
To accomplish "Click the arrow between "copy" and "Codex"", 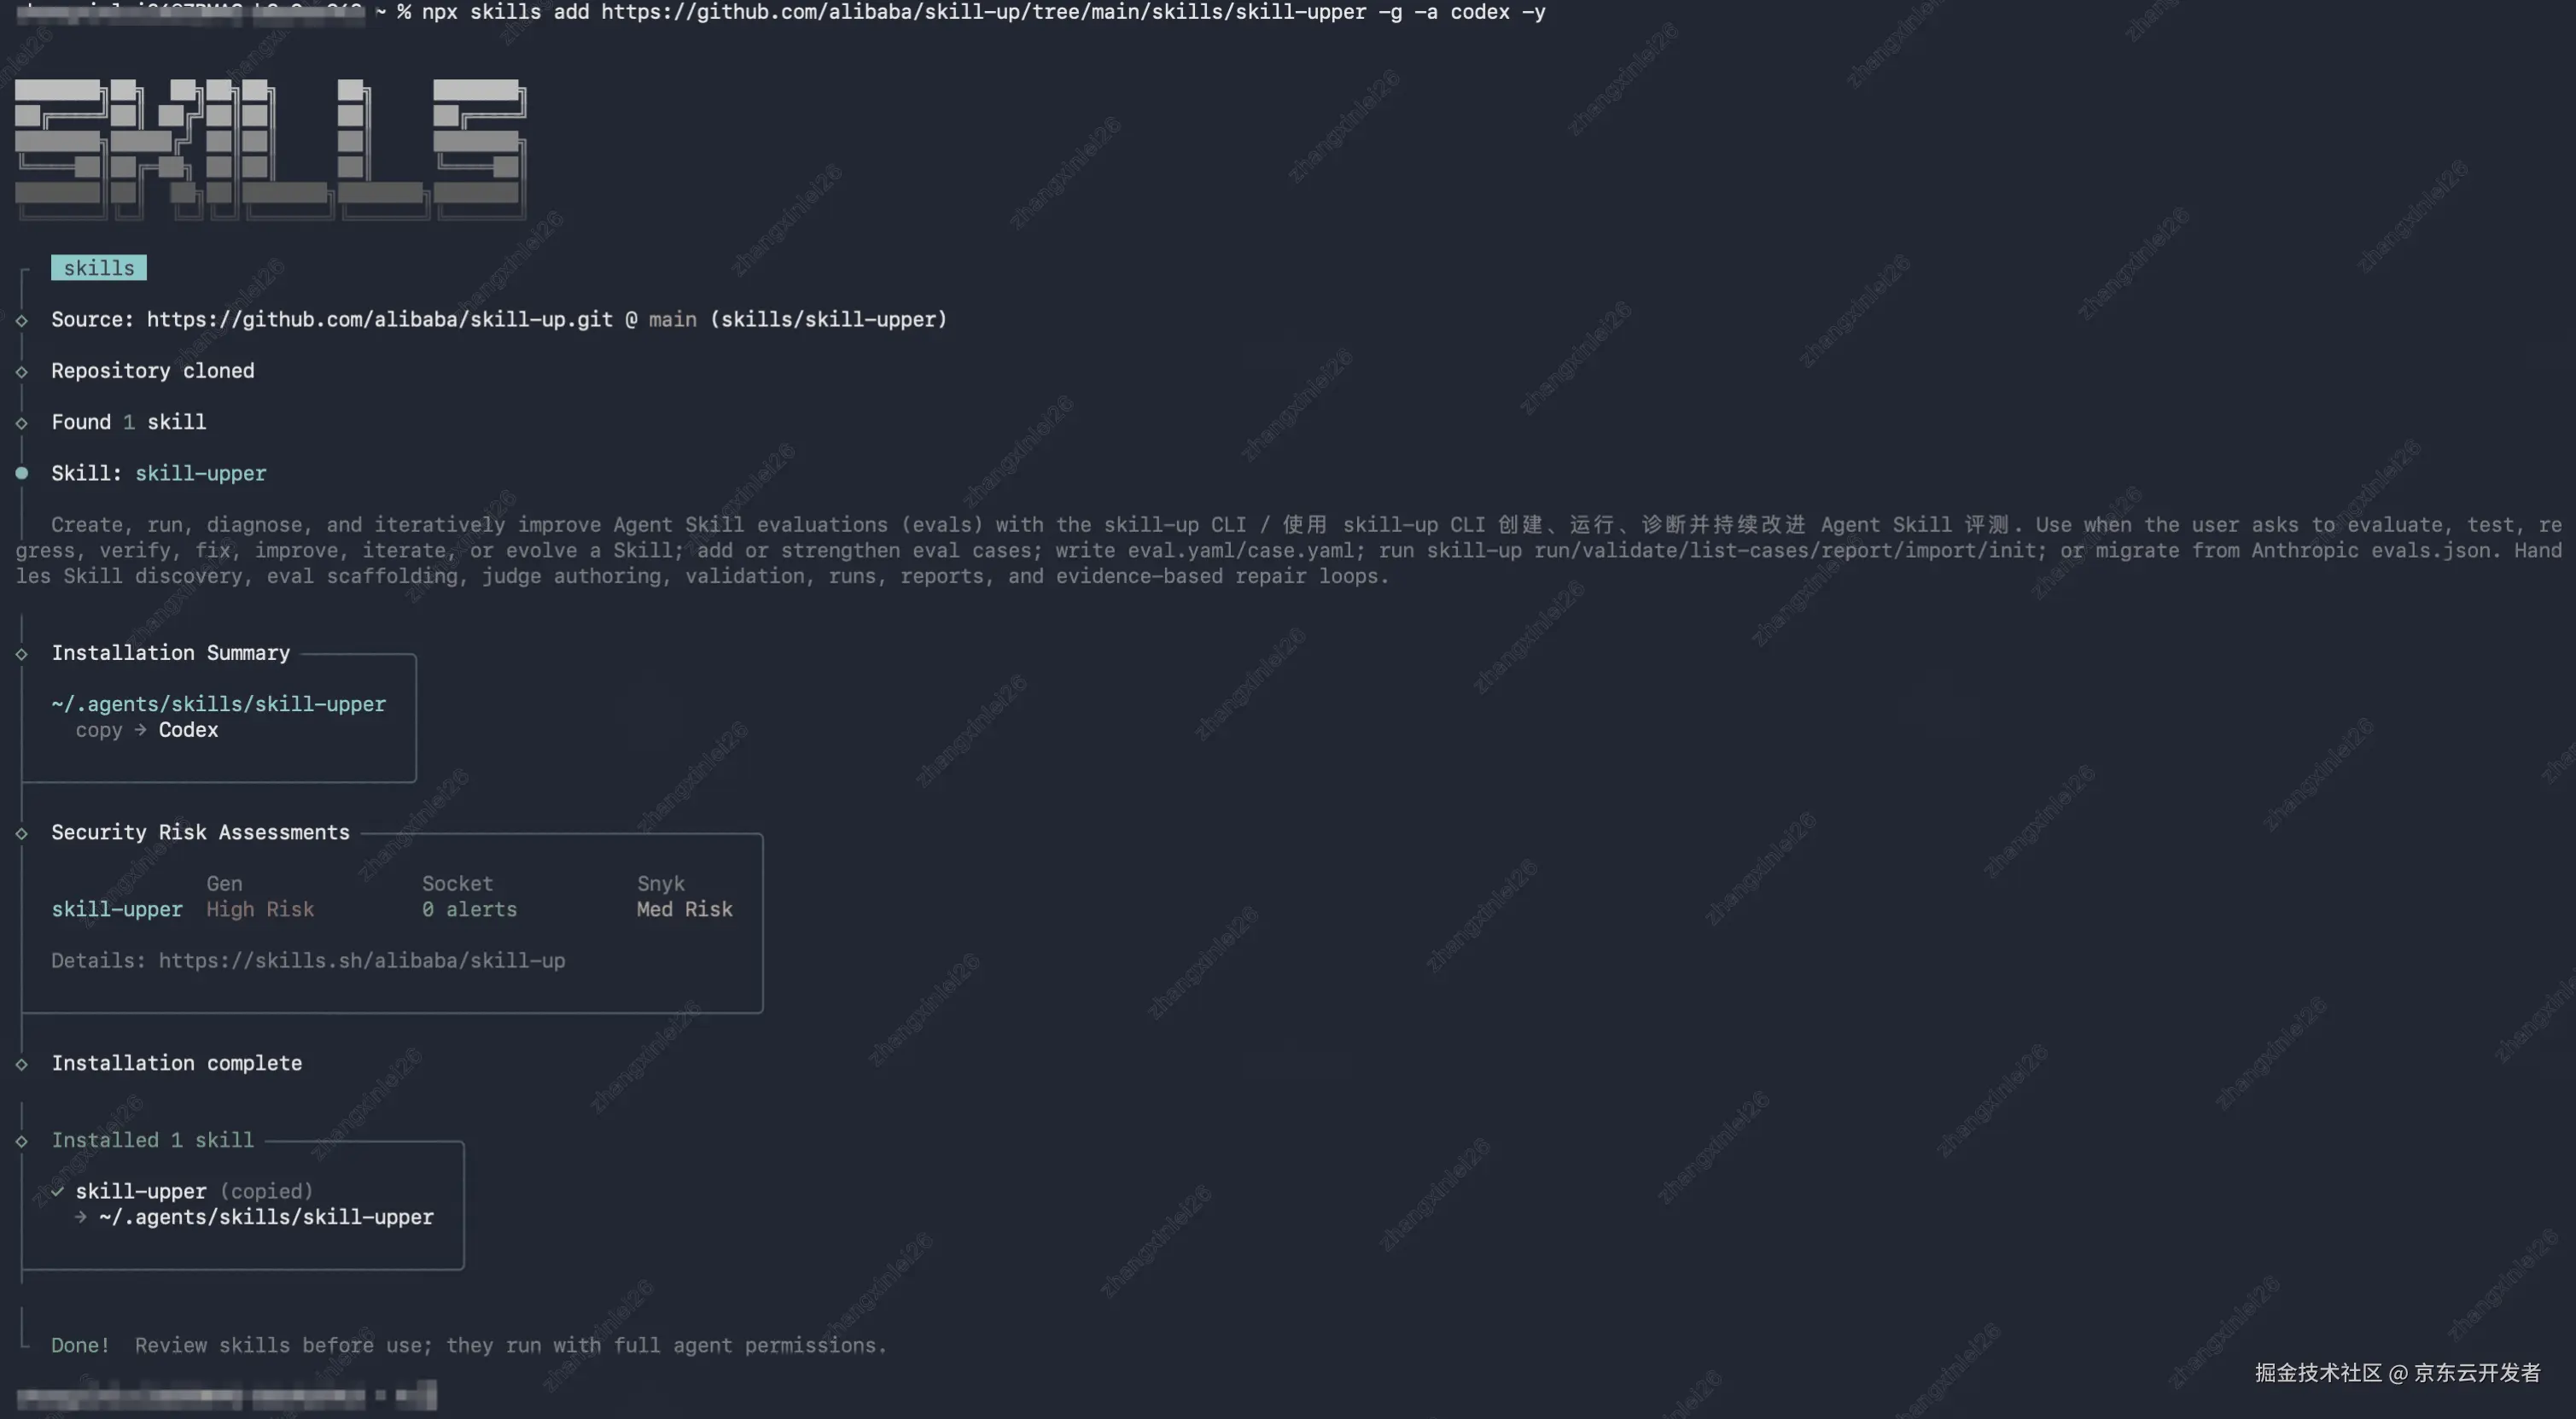I will point(140,730).
